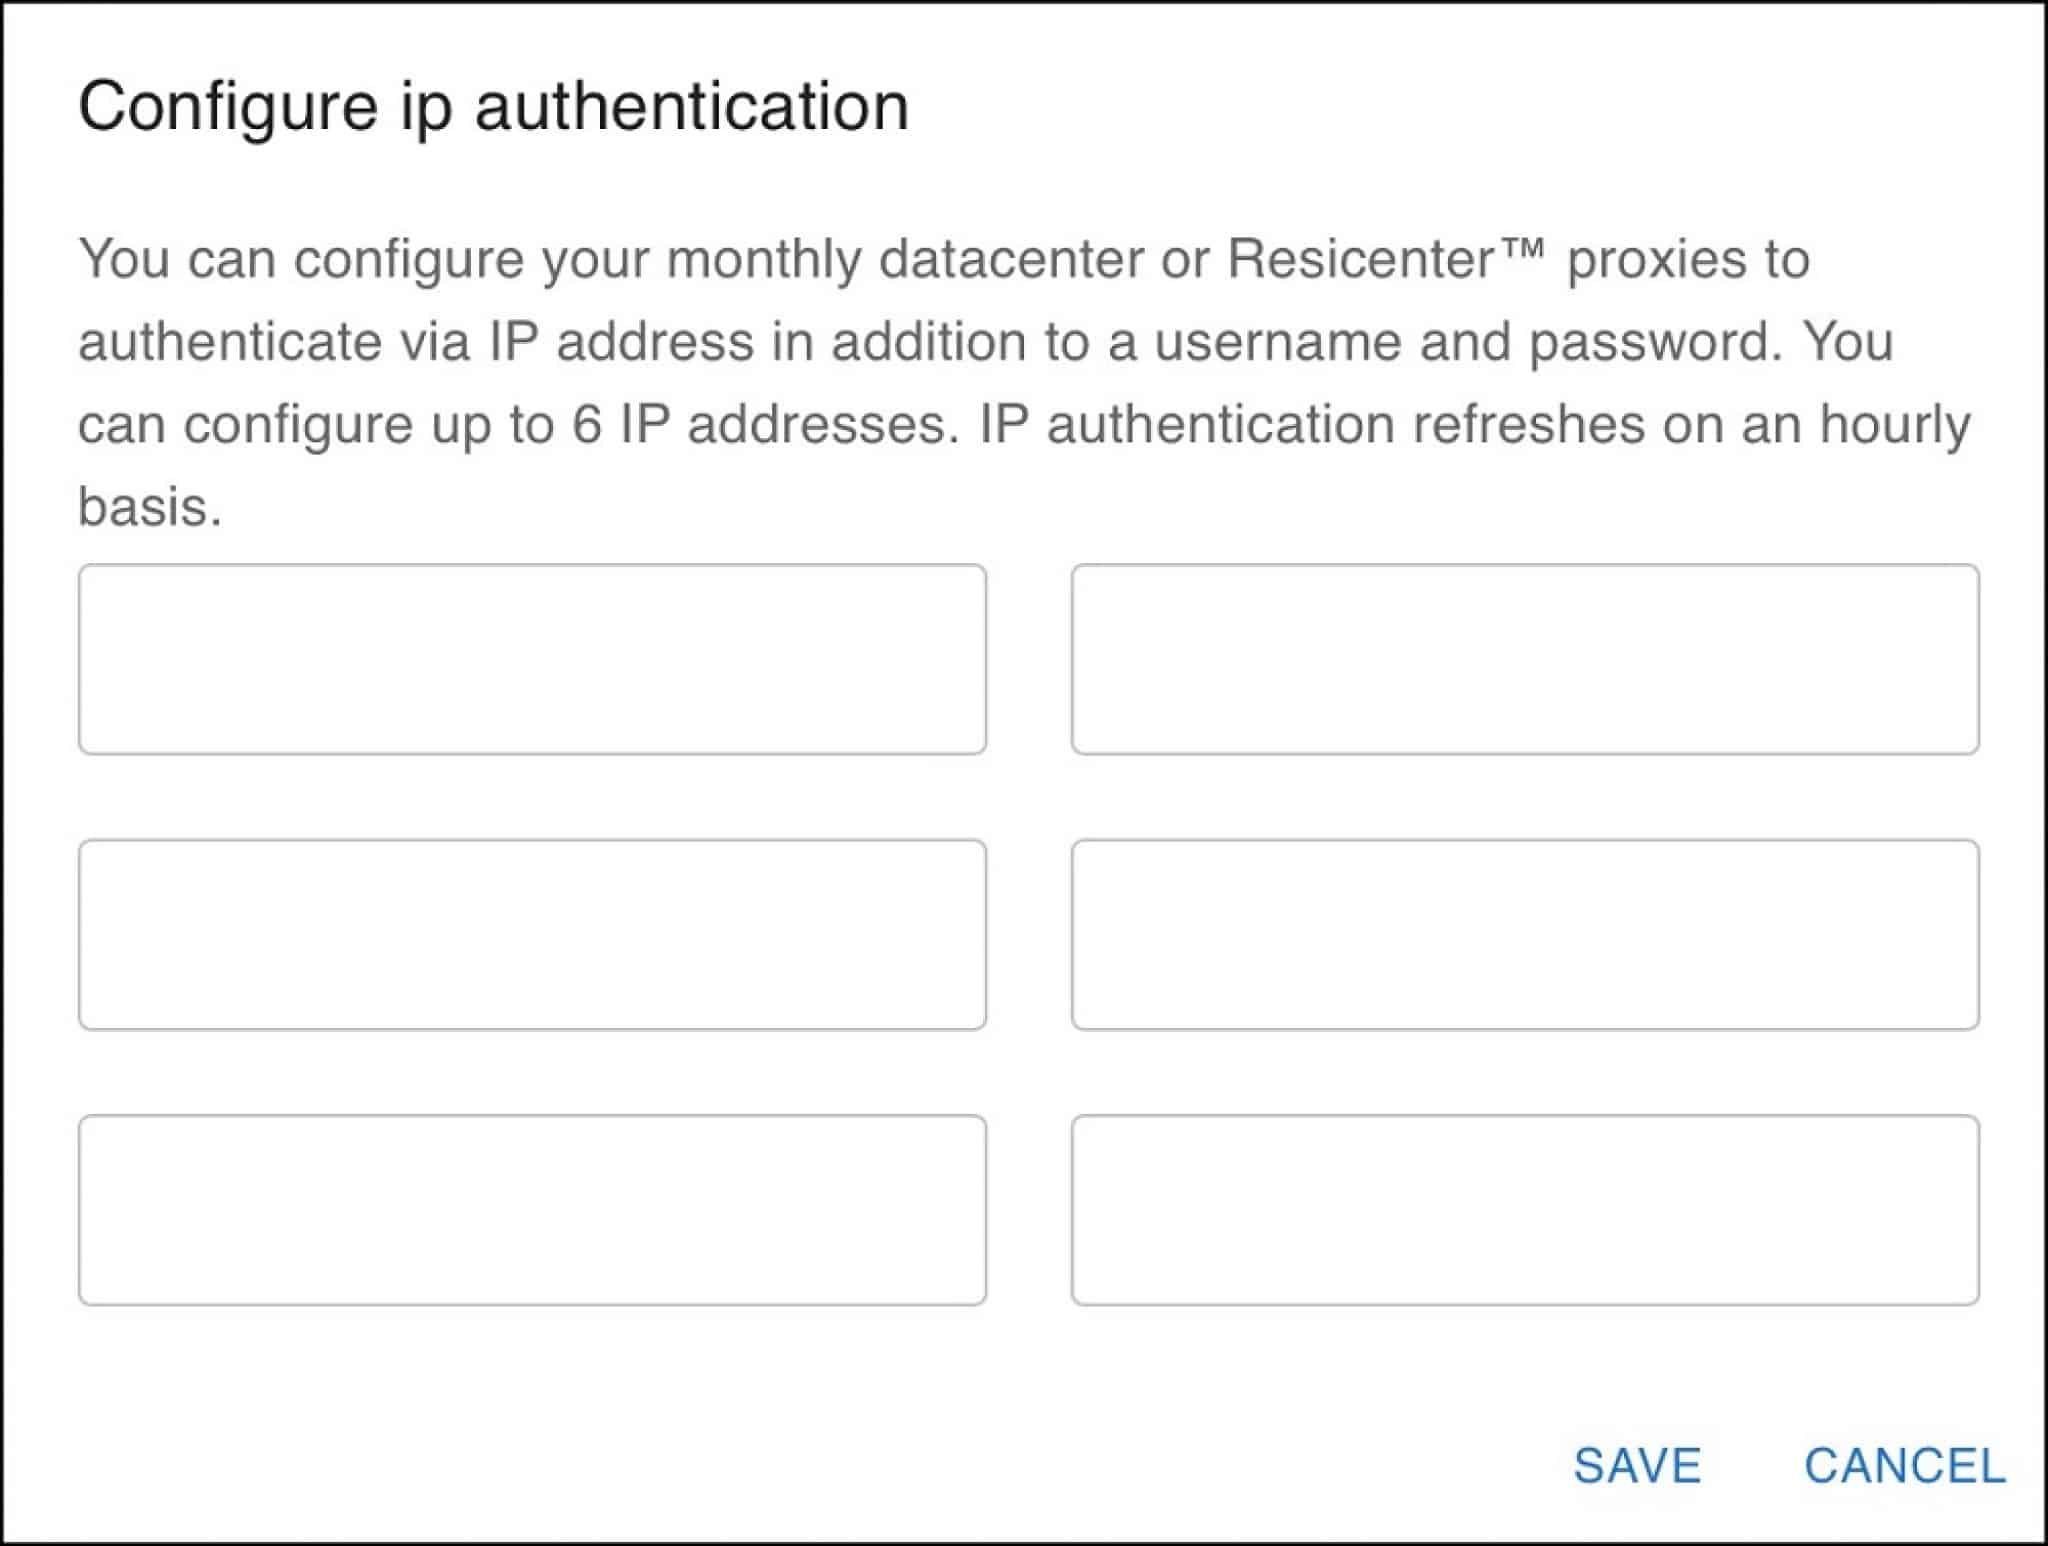The image size is (2048, 1546).
Task: Activate the right IP field in the middle row
Action: pos(1525,934)
